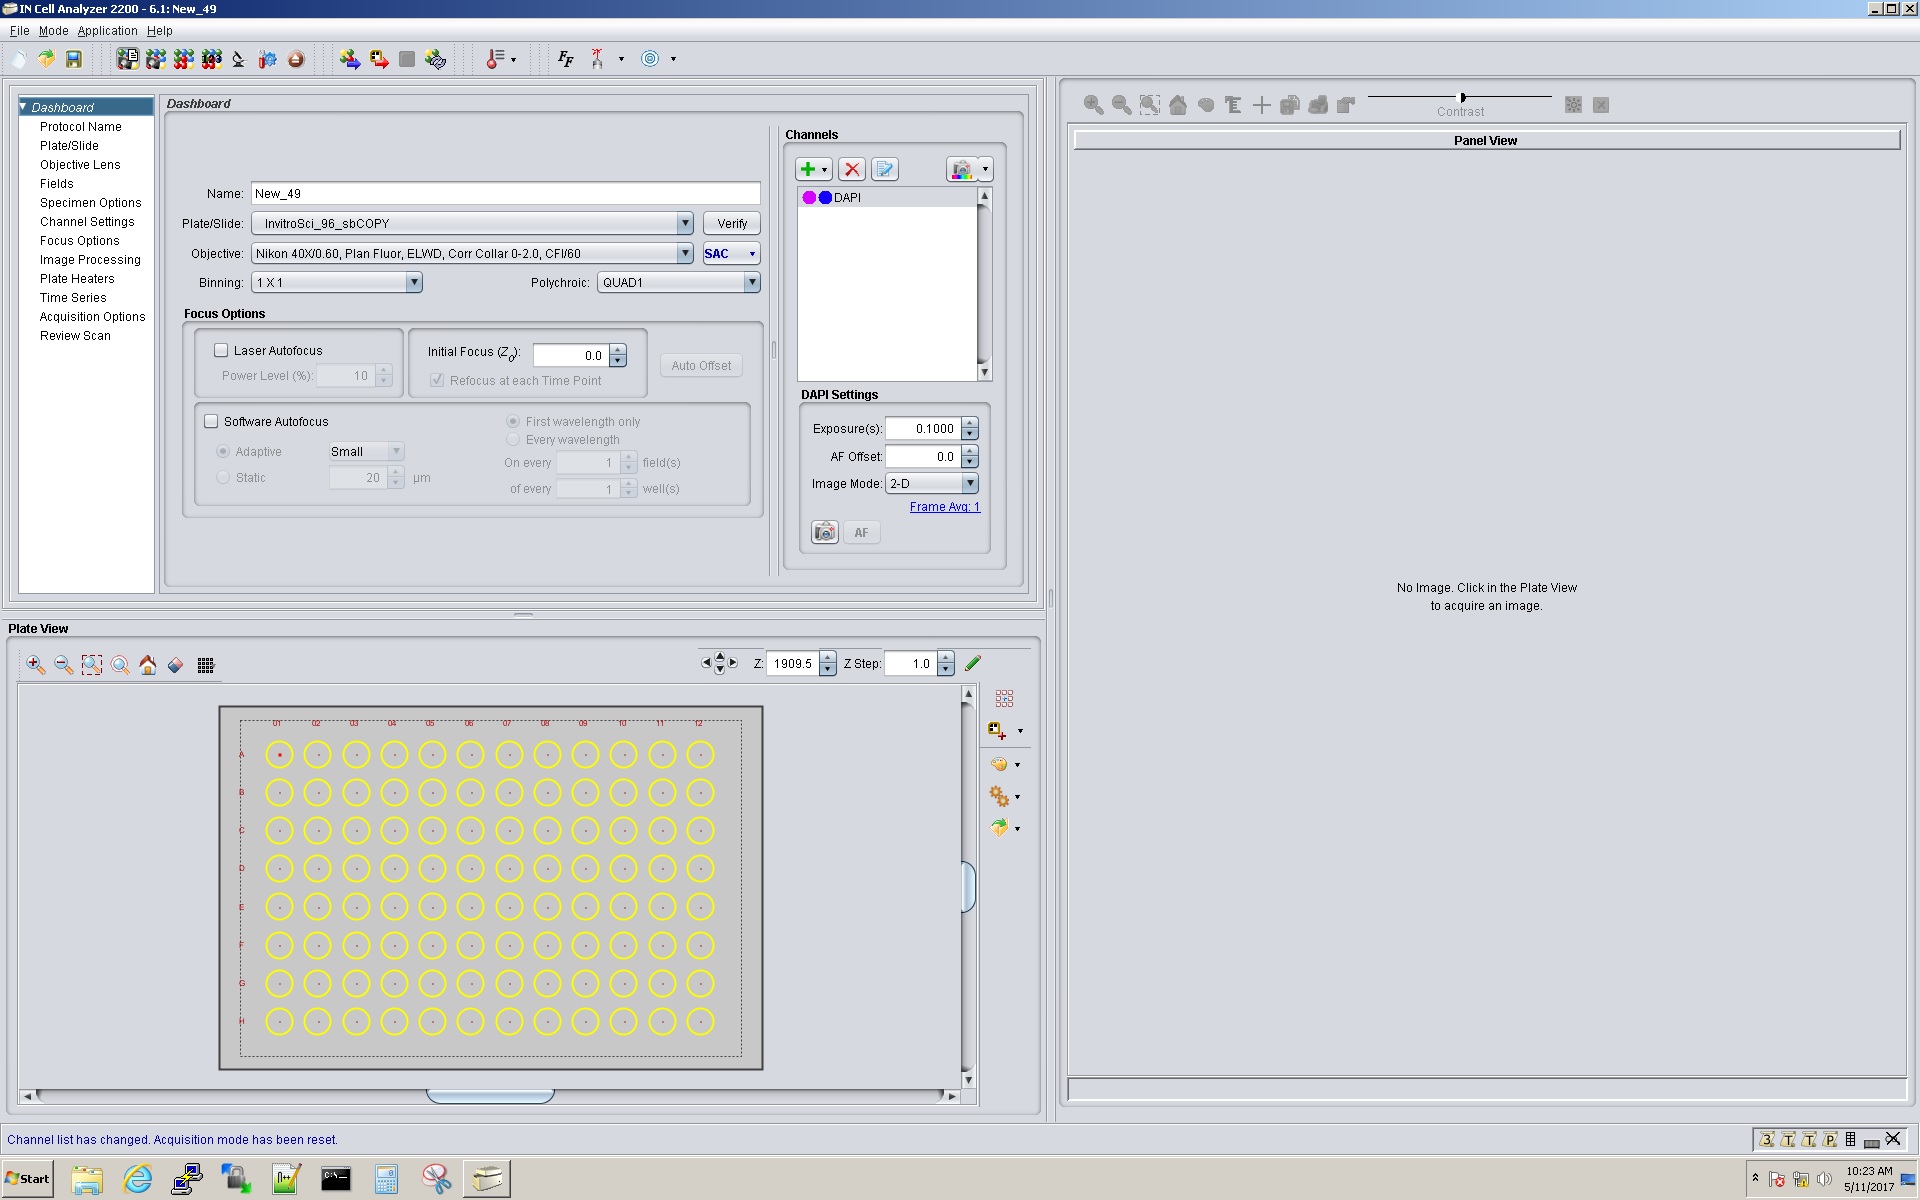
Task: Expand the Binning 1 X 1 dropdown
Action: pyautogui.click(x=413, y=282)
